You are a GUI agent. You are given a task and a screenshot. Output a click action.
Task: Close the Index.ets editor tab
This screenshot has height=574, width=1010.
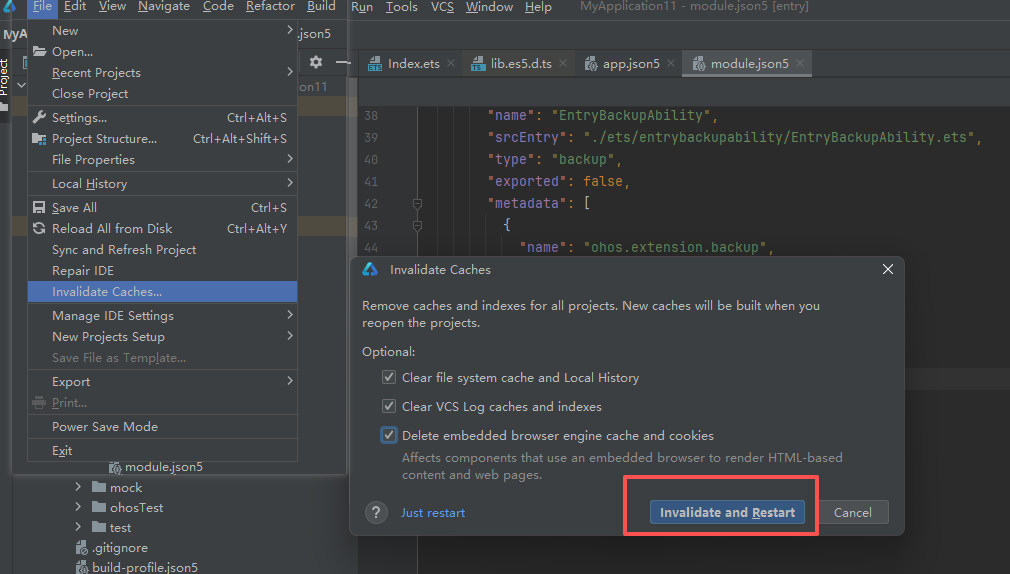[x=451, y=63]
